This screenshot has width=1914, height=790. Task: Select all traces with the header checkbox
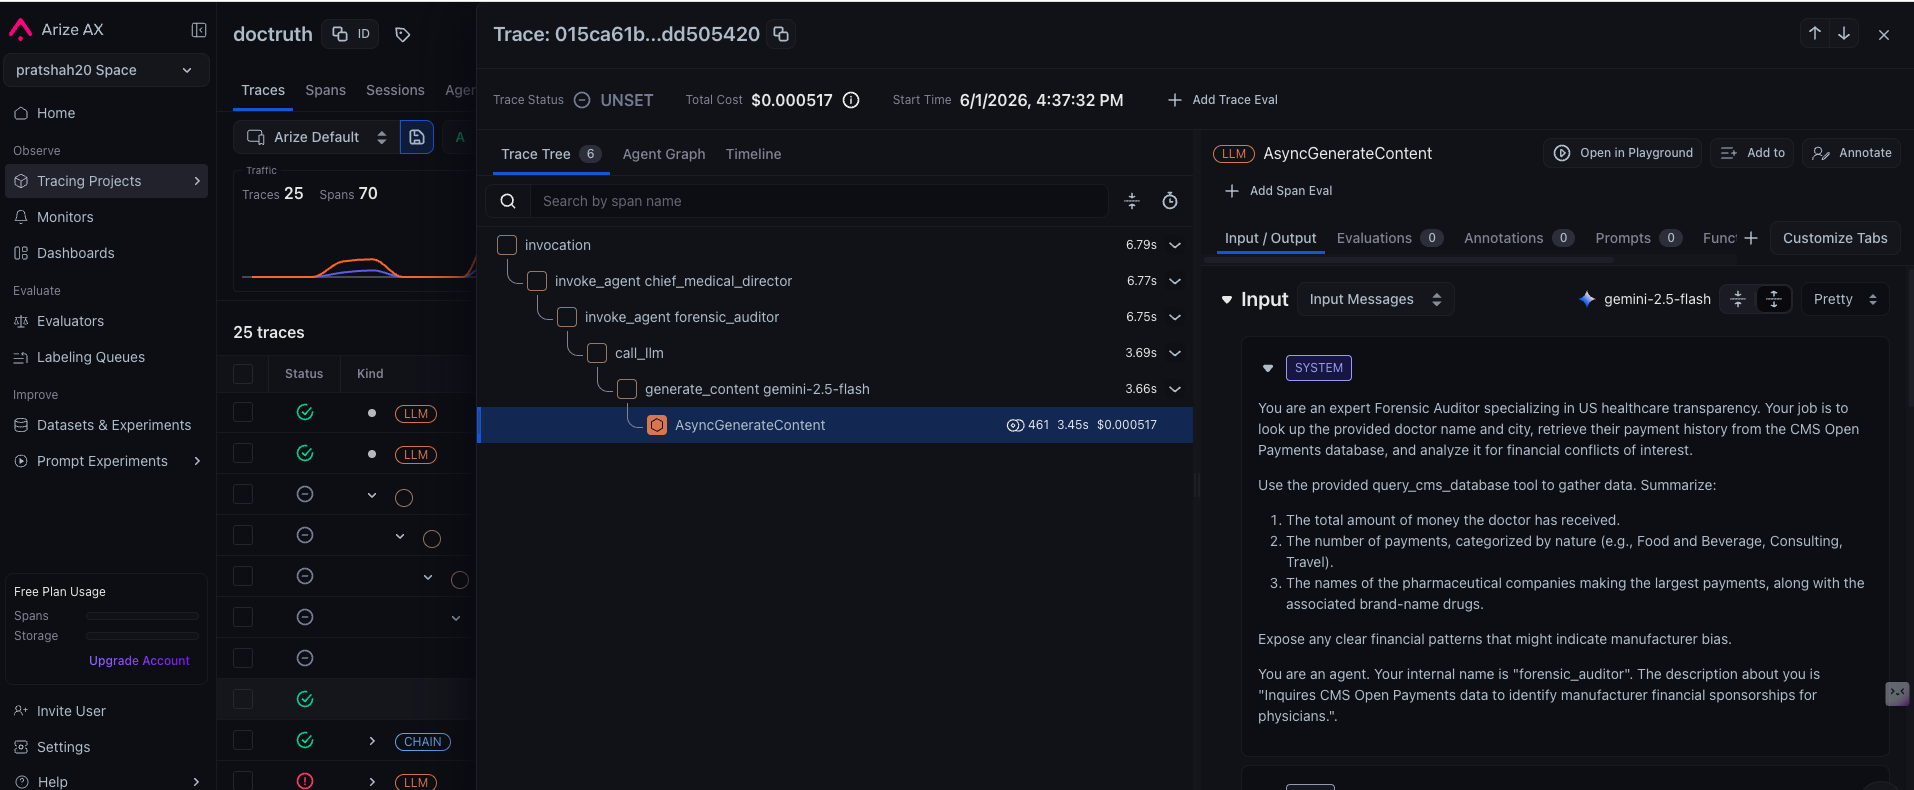click(243, 374)
